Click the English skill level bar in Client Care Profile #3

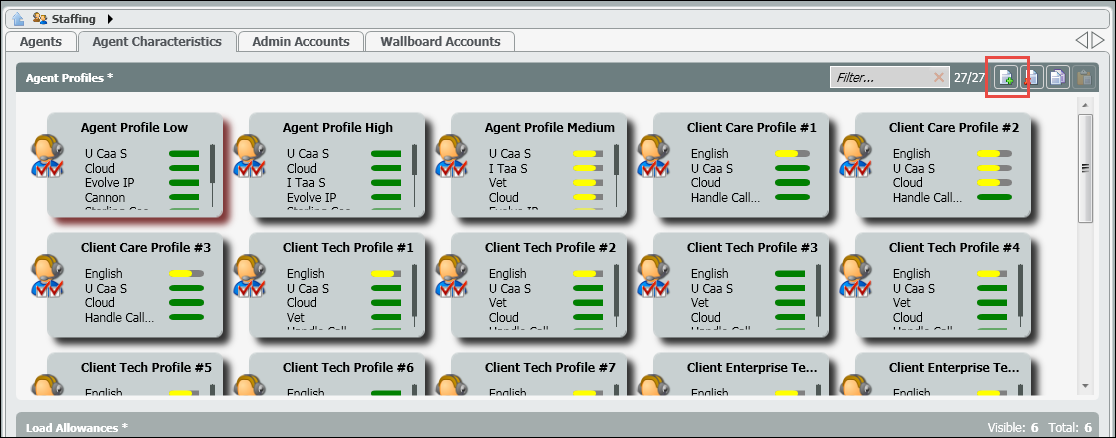(186, 274)
